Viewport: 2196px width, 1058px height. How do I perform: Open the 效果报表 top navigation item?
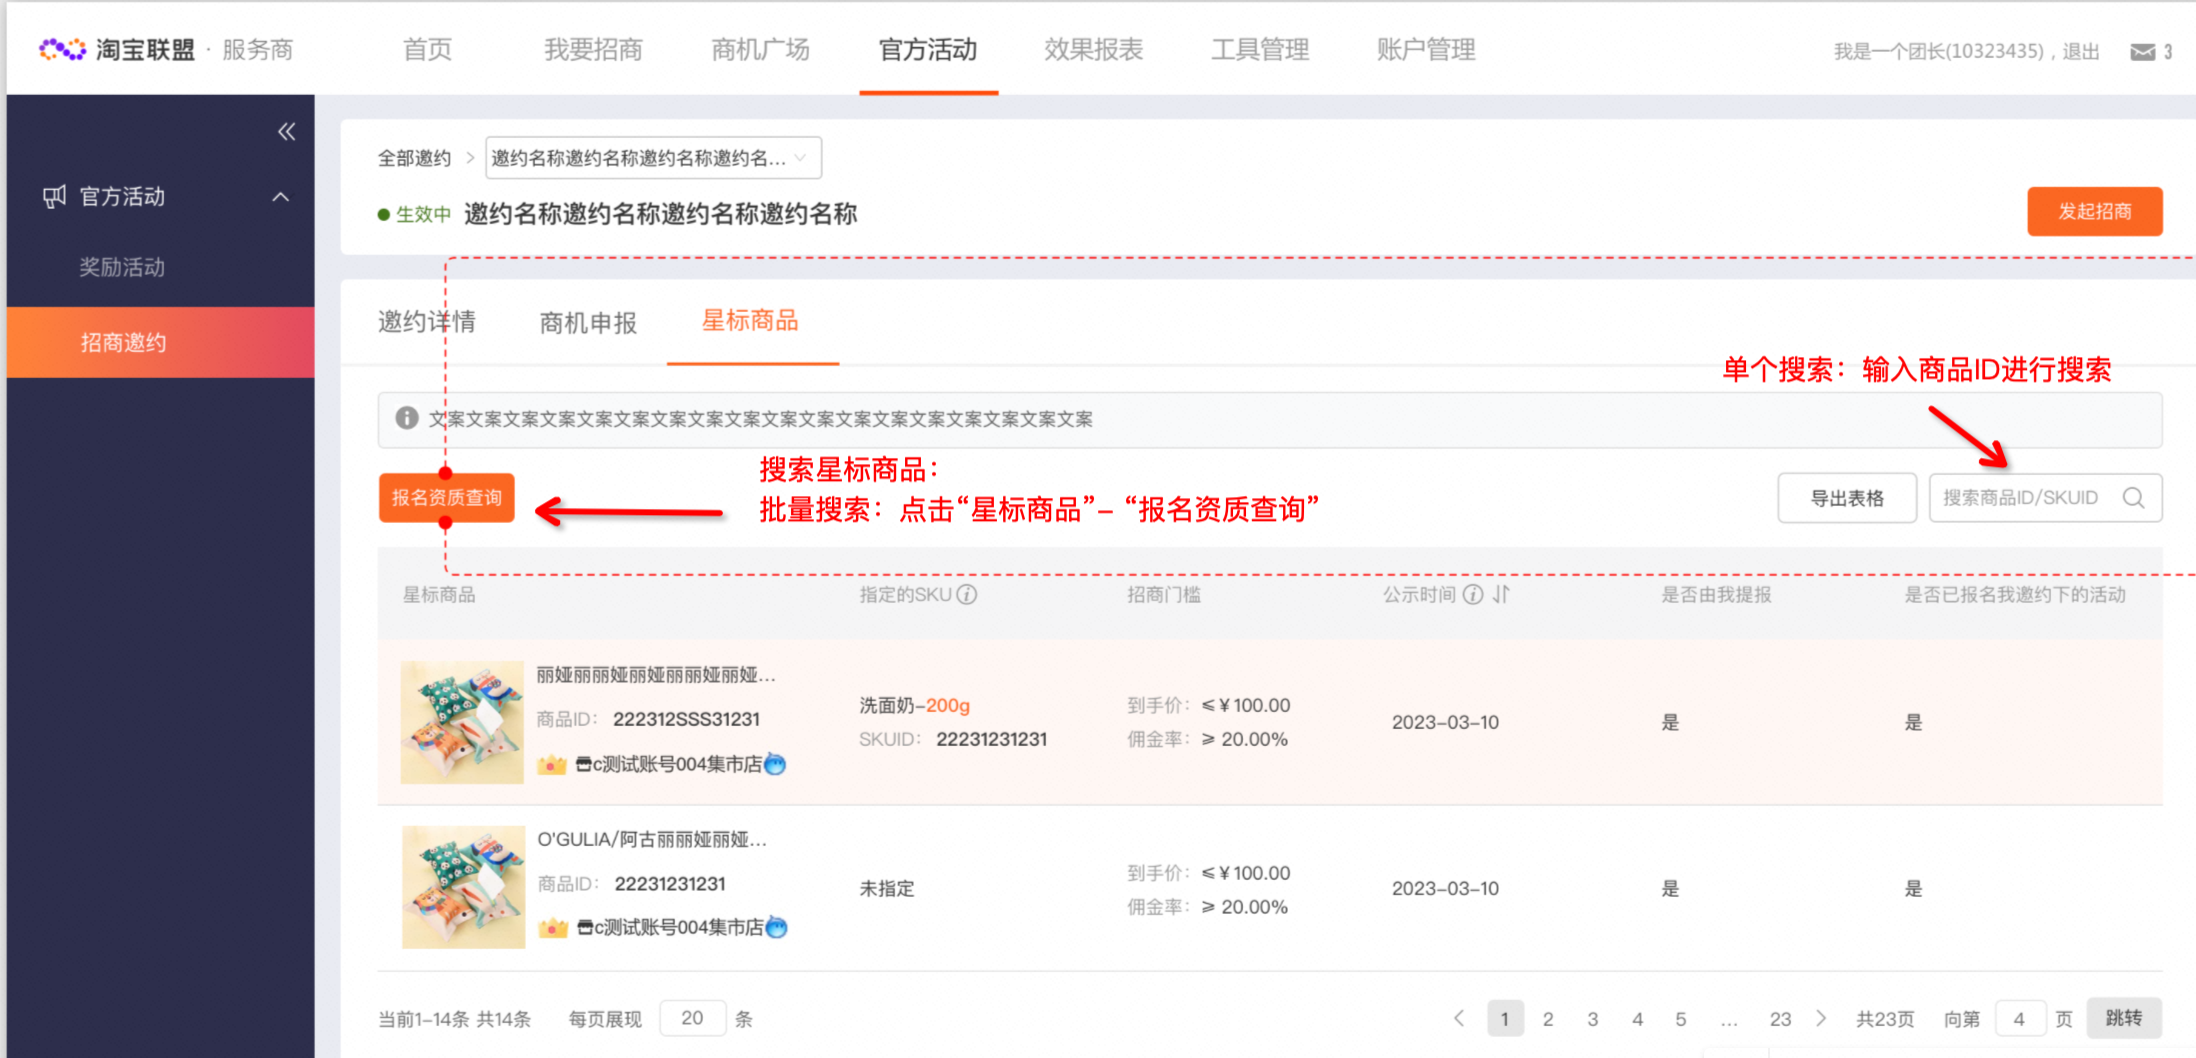click(x=1094, y=50)
